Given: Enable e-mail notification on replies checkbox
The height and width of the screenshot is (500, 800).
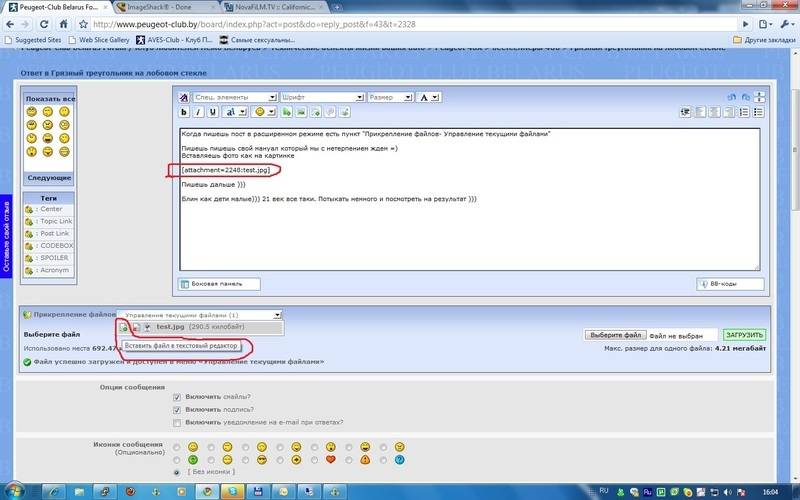Looking at the screenshot, I should pos(176,423).
